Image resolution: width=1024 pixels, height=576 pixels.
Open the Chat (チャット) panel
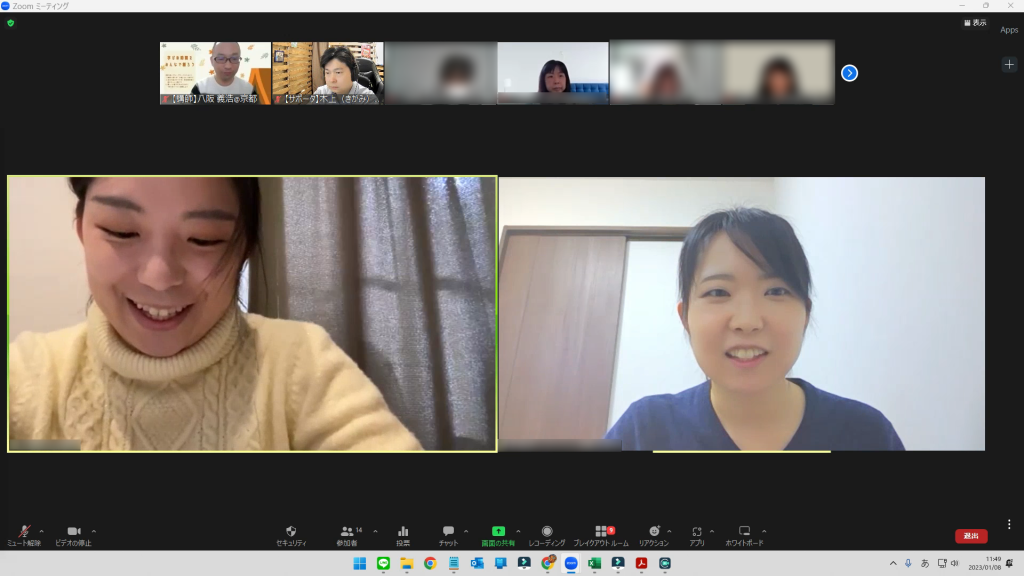coord(448,531)
